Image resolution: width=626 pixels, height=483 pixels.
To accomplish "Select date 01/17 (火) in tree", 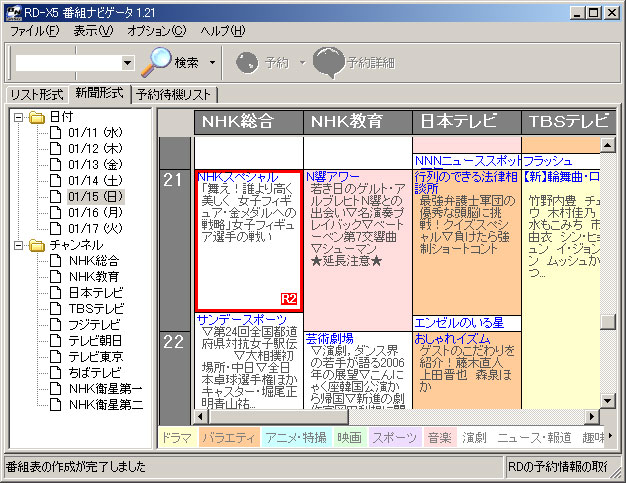I will tap(95, 229).
